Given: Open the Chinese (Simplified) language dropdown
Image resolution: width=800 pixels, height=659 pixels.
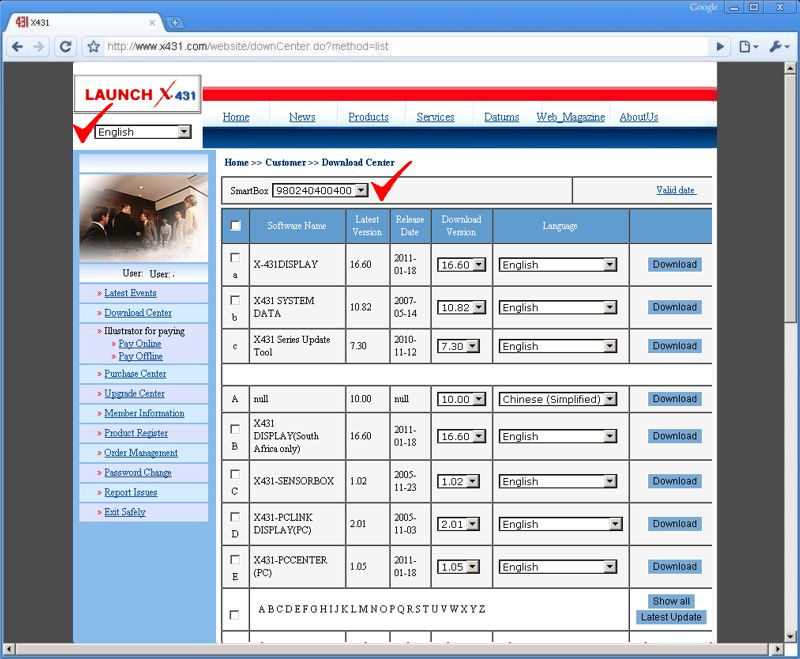Looking at the screenshot, I should tap(558, 399).
